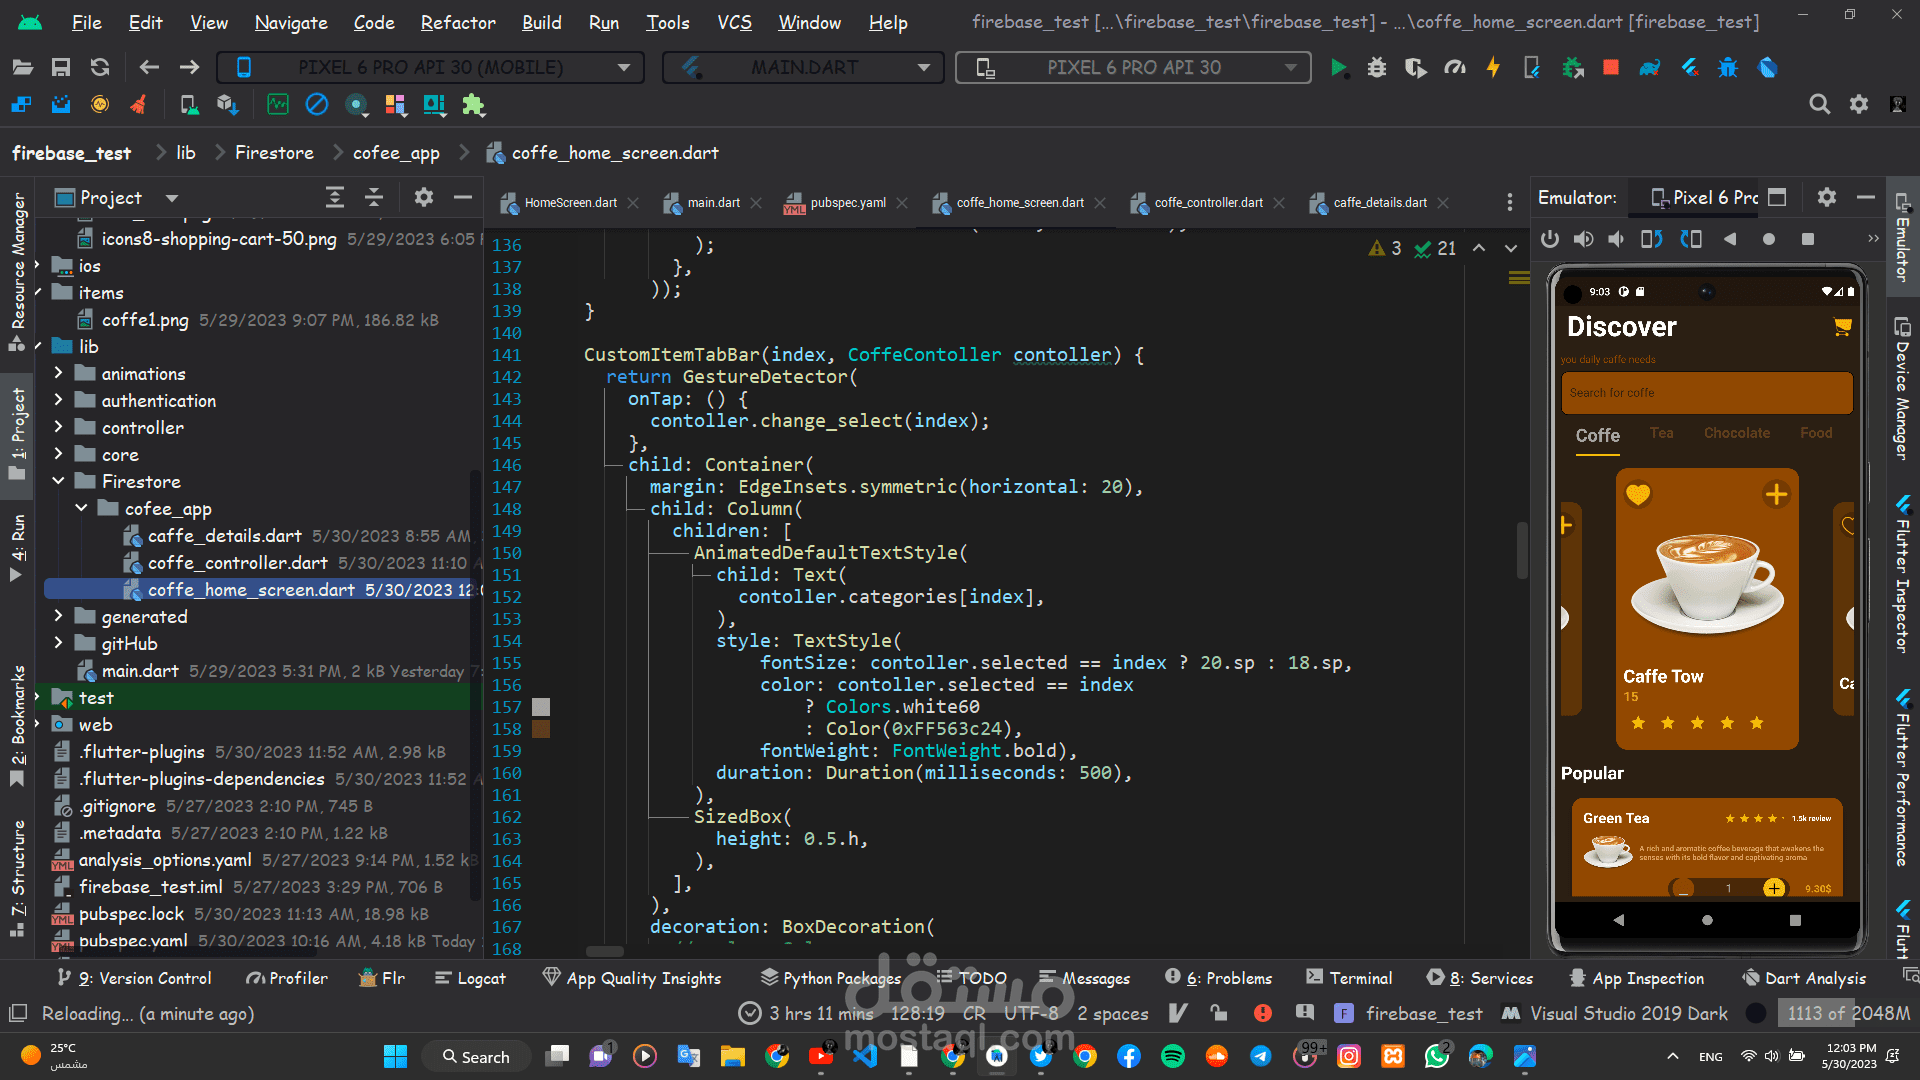The width and height of the screenshot is (1920, 1080).
Task: Open the Profile speedometer icon
Action: [x=1455, y=68]
